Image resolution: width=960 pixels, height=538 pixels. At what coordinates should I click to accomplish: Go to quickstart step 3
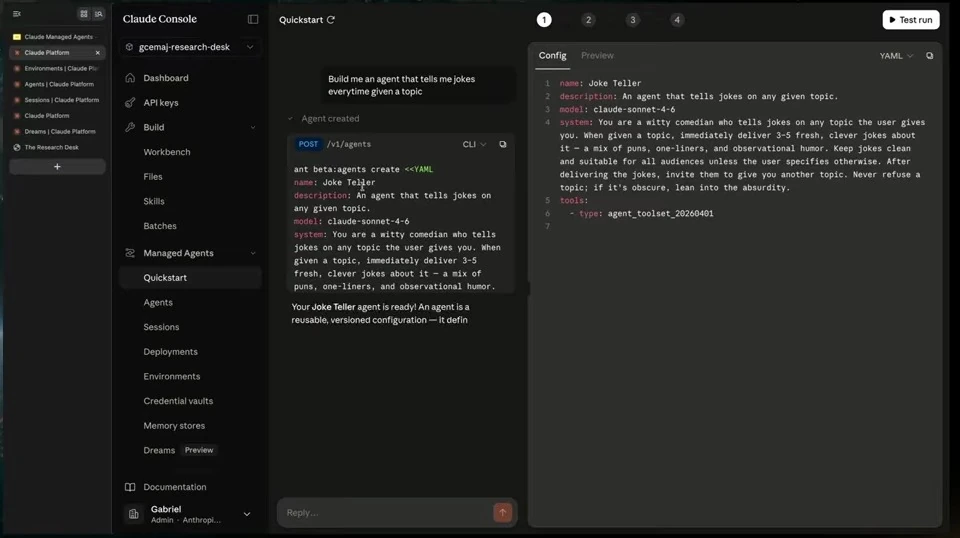click(632, 20)
